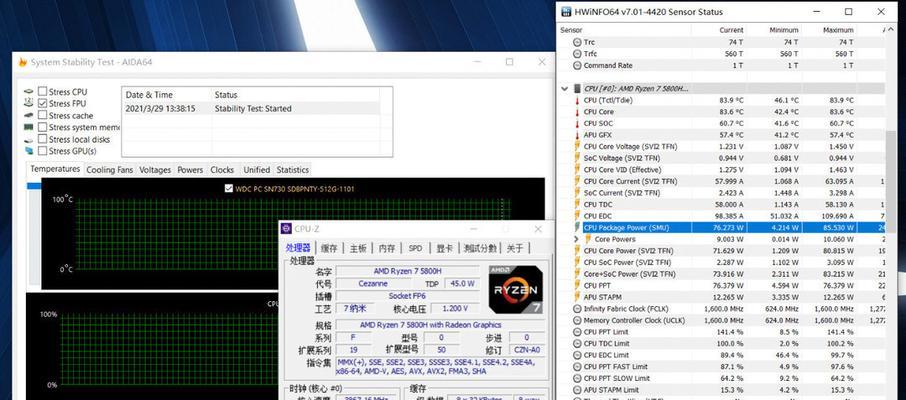The width and height of the screenshot is (906, 400).
Task: Enable Stress GPU(s) checkbox
Action: pos(42,151)
